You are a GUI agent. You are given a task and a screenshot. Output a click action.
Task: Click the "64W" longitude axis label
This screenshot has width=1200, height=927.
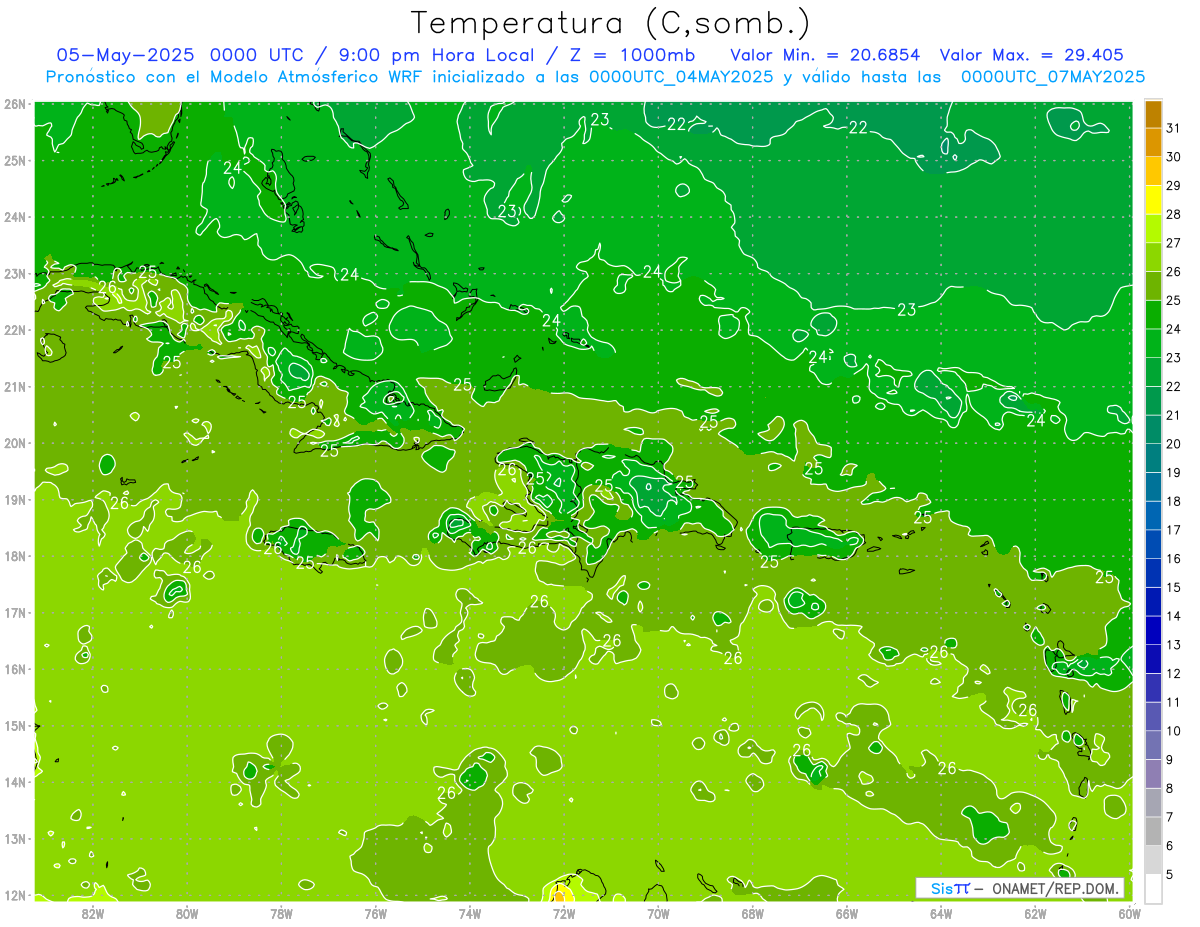click(941, 912)
